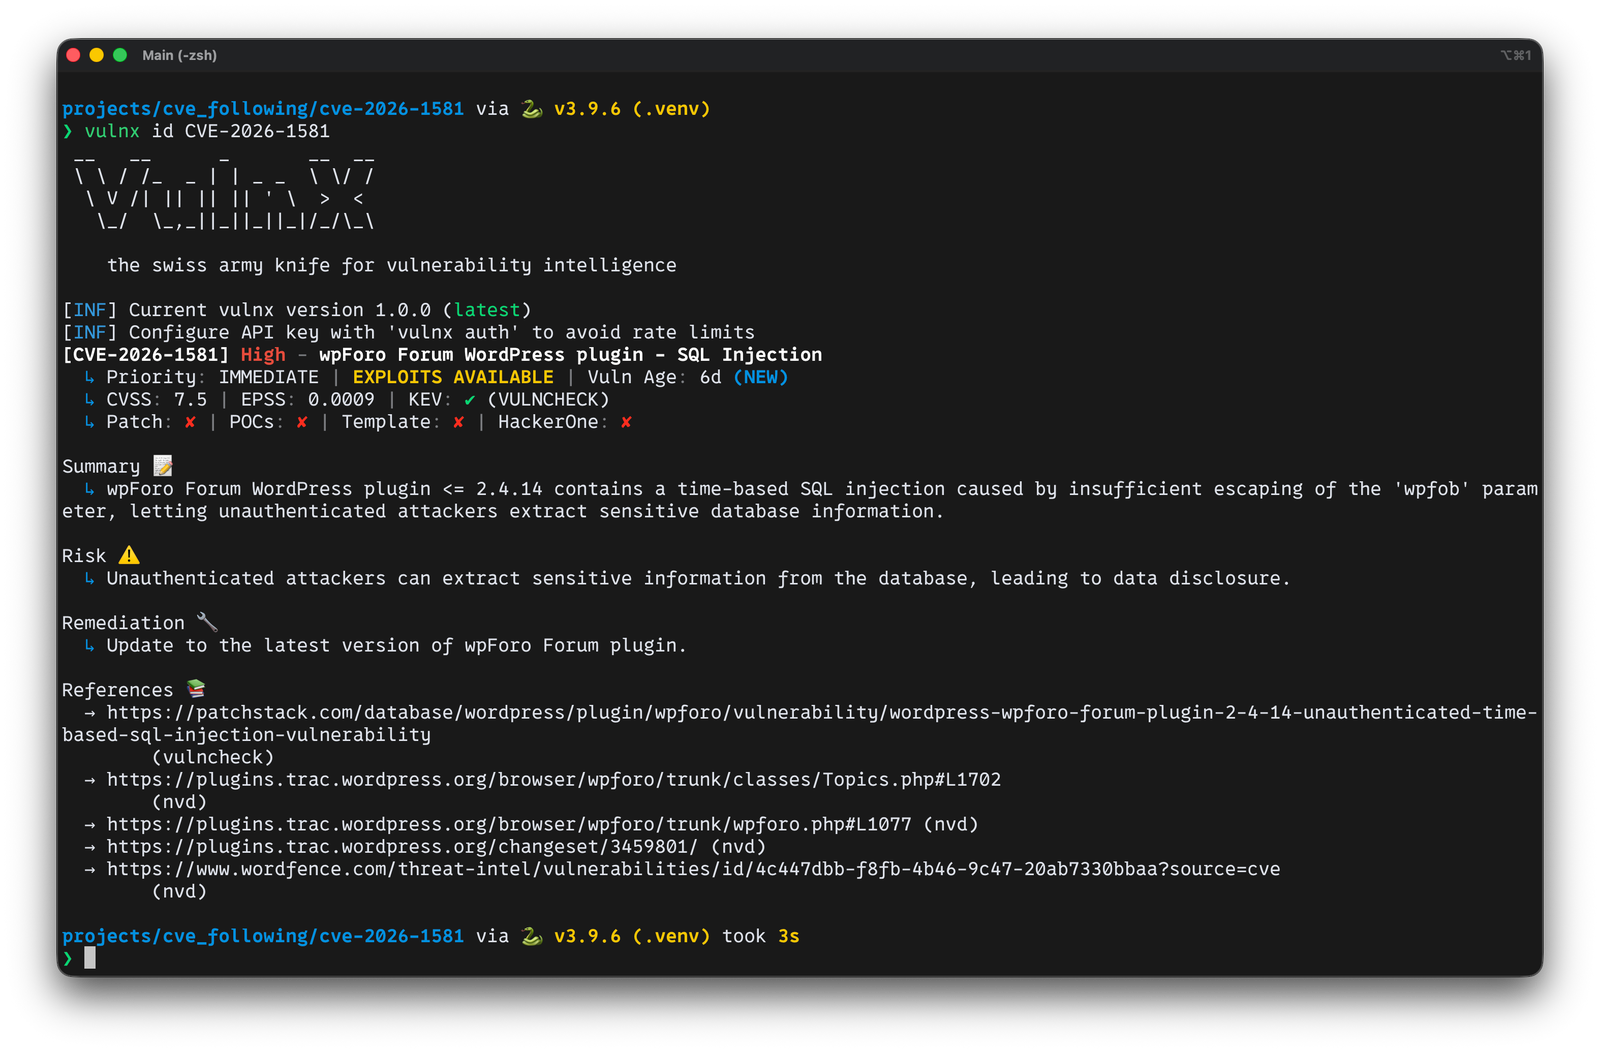Open the wpforo.php#L1077 trac URL
This screenshot has width=1600, height=1052.
pos(509,824)
